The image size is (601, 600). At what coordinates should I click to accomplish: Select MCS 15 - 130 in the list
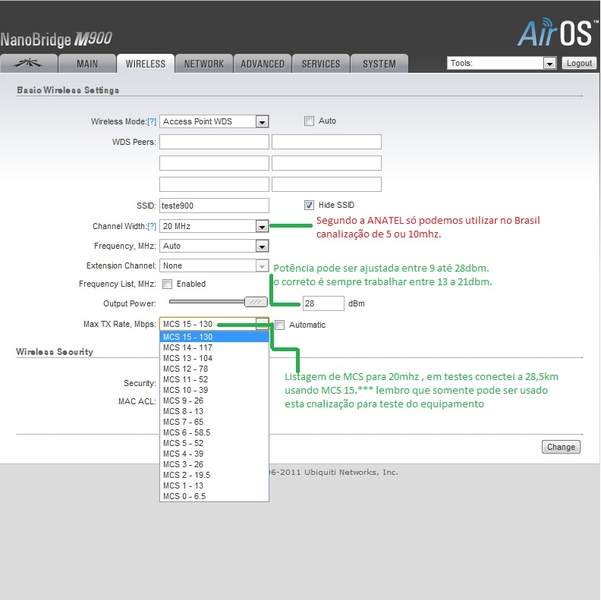(214, 337)
